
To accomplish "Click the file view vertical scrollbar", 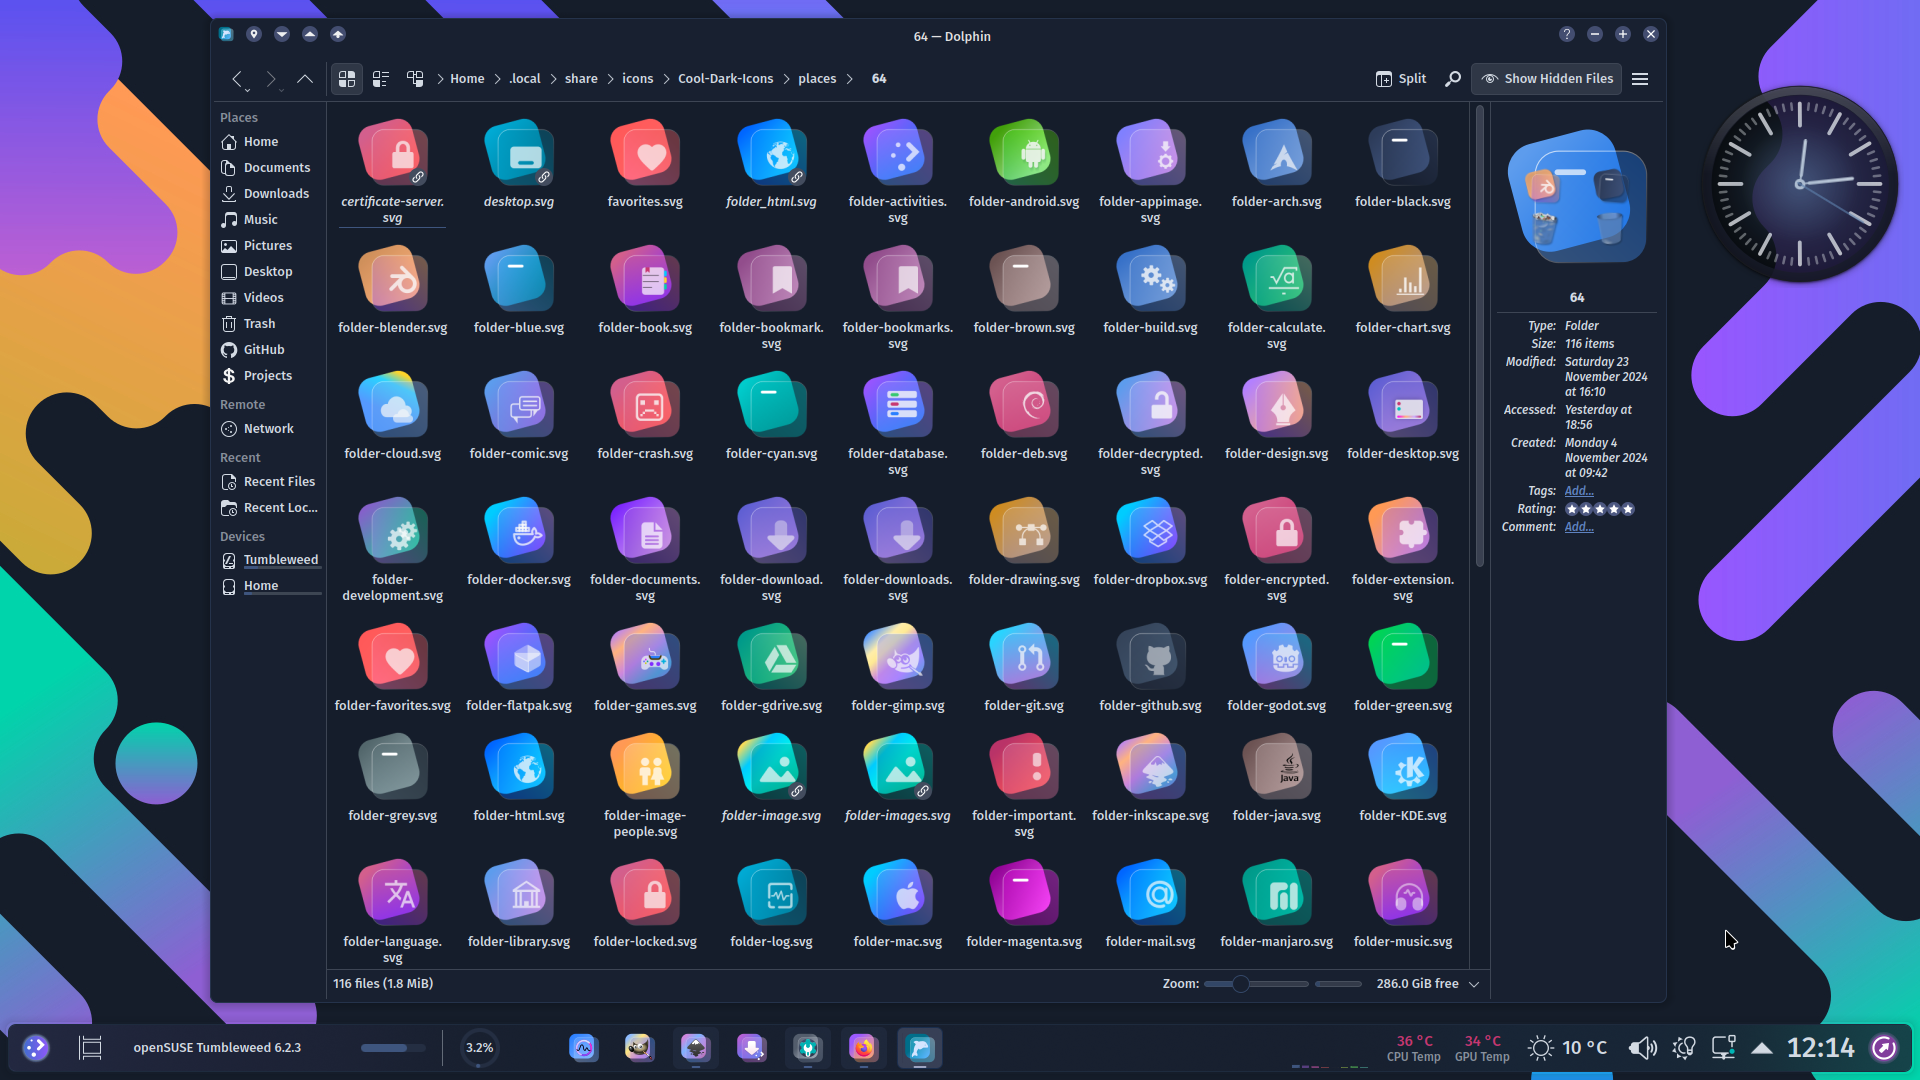I will 1479,337.
